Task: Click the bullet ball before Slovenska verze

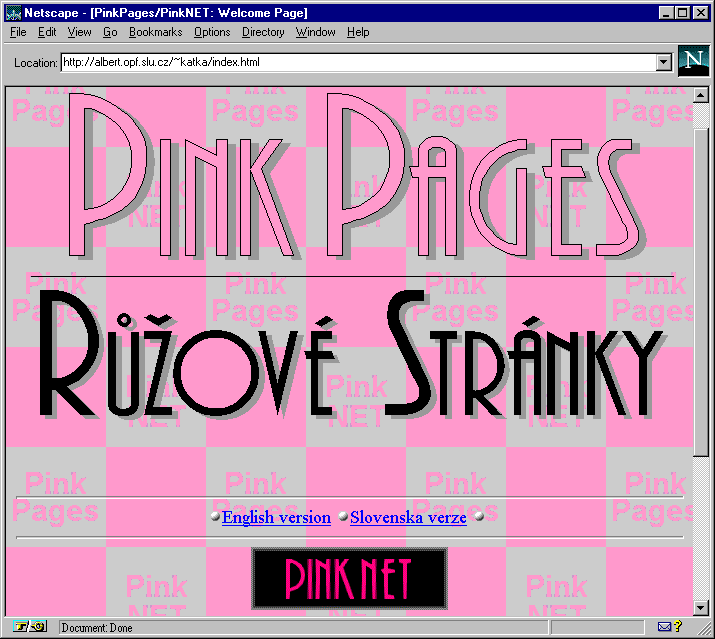Action: pos(343,516)
